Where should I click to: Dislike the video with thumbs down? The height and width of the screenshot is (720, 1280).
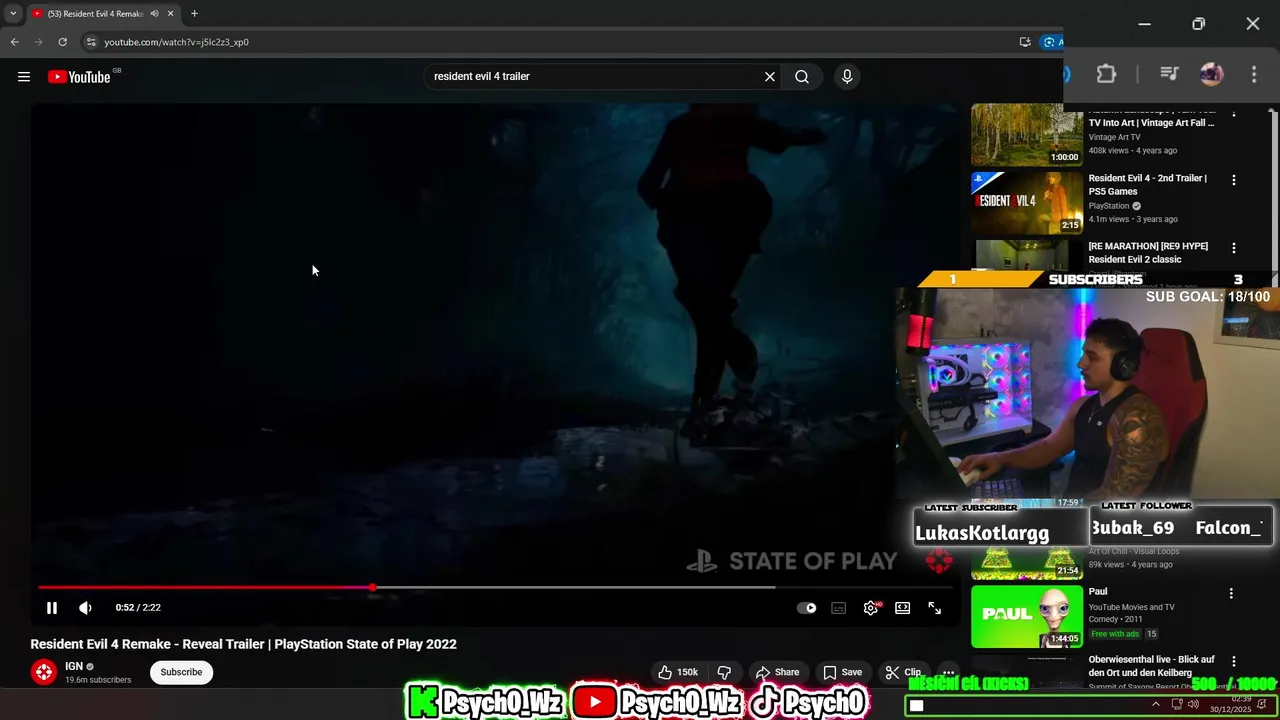pyautogui.click(x=725, y=672)
